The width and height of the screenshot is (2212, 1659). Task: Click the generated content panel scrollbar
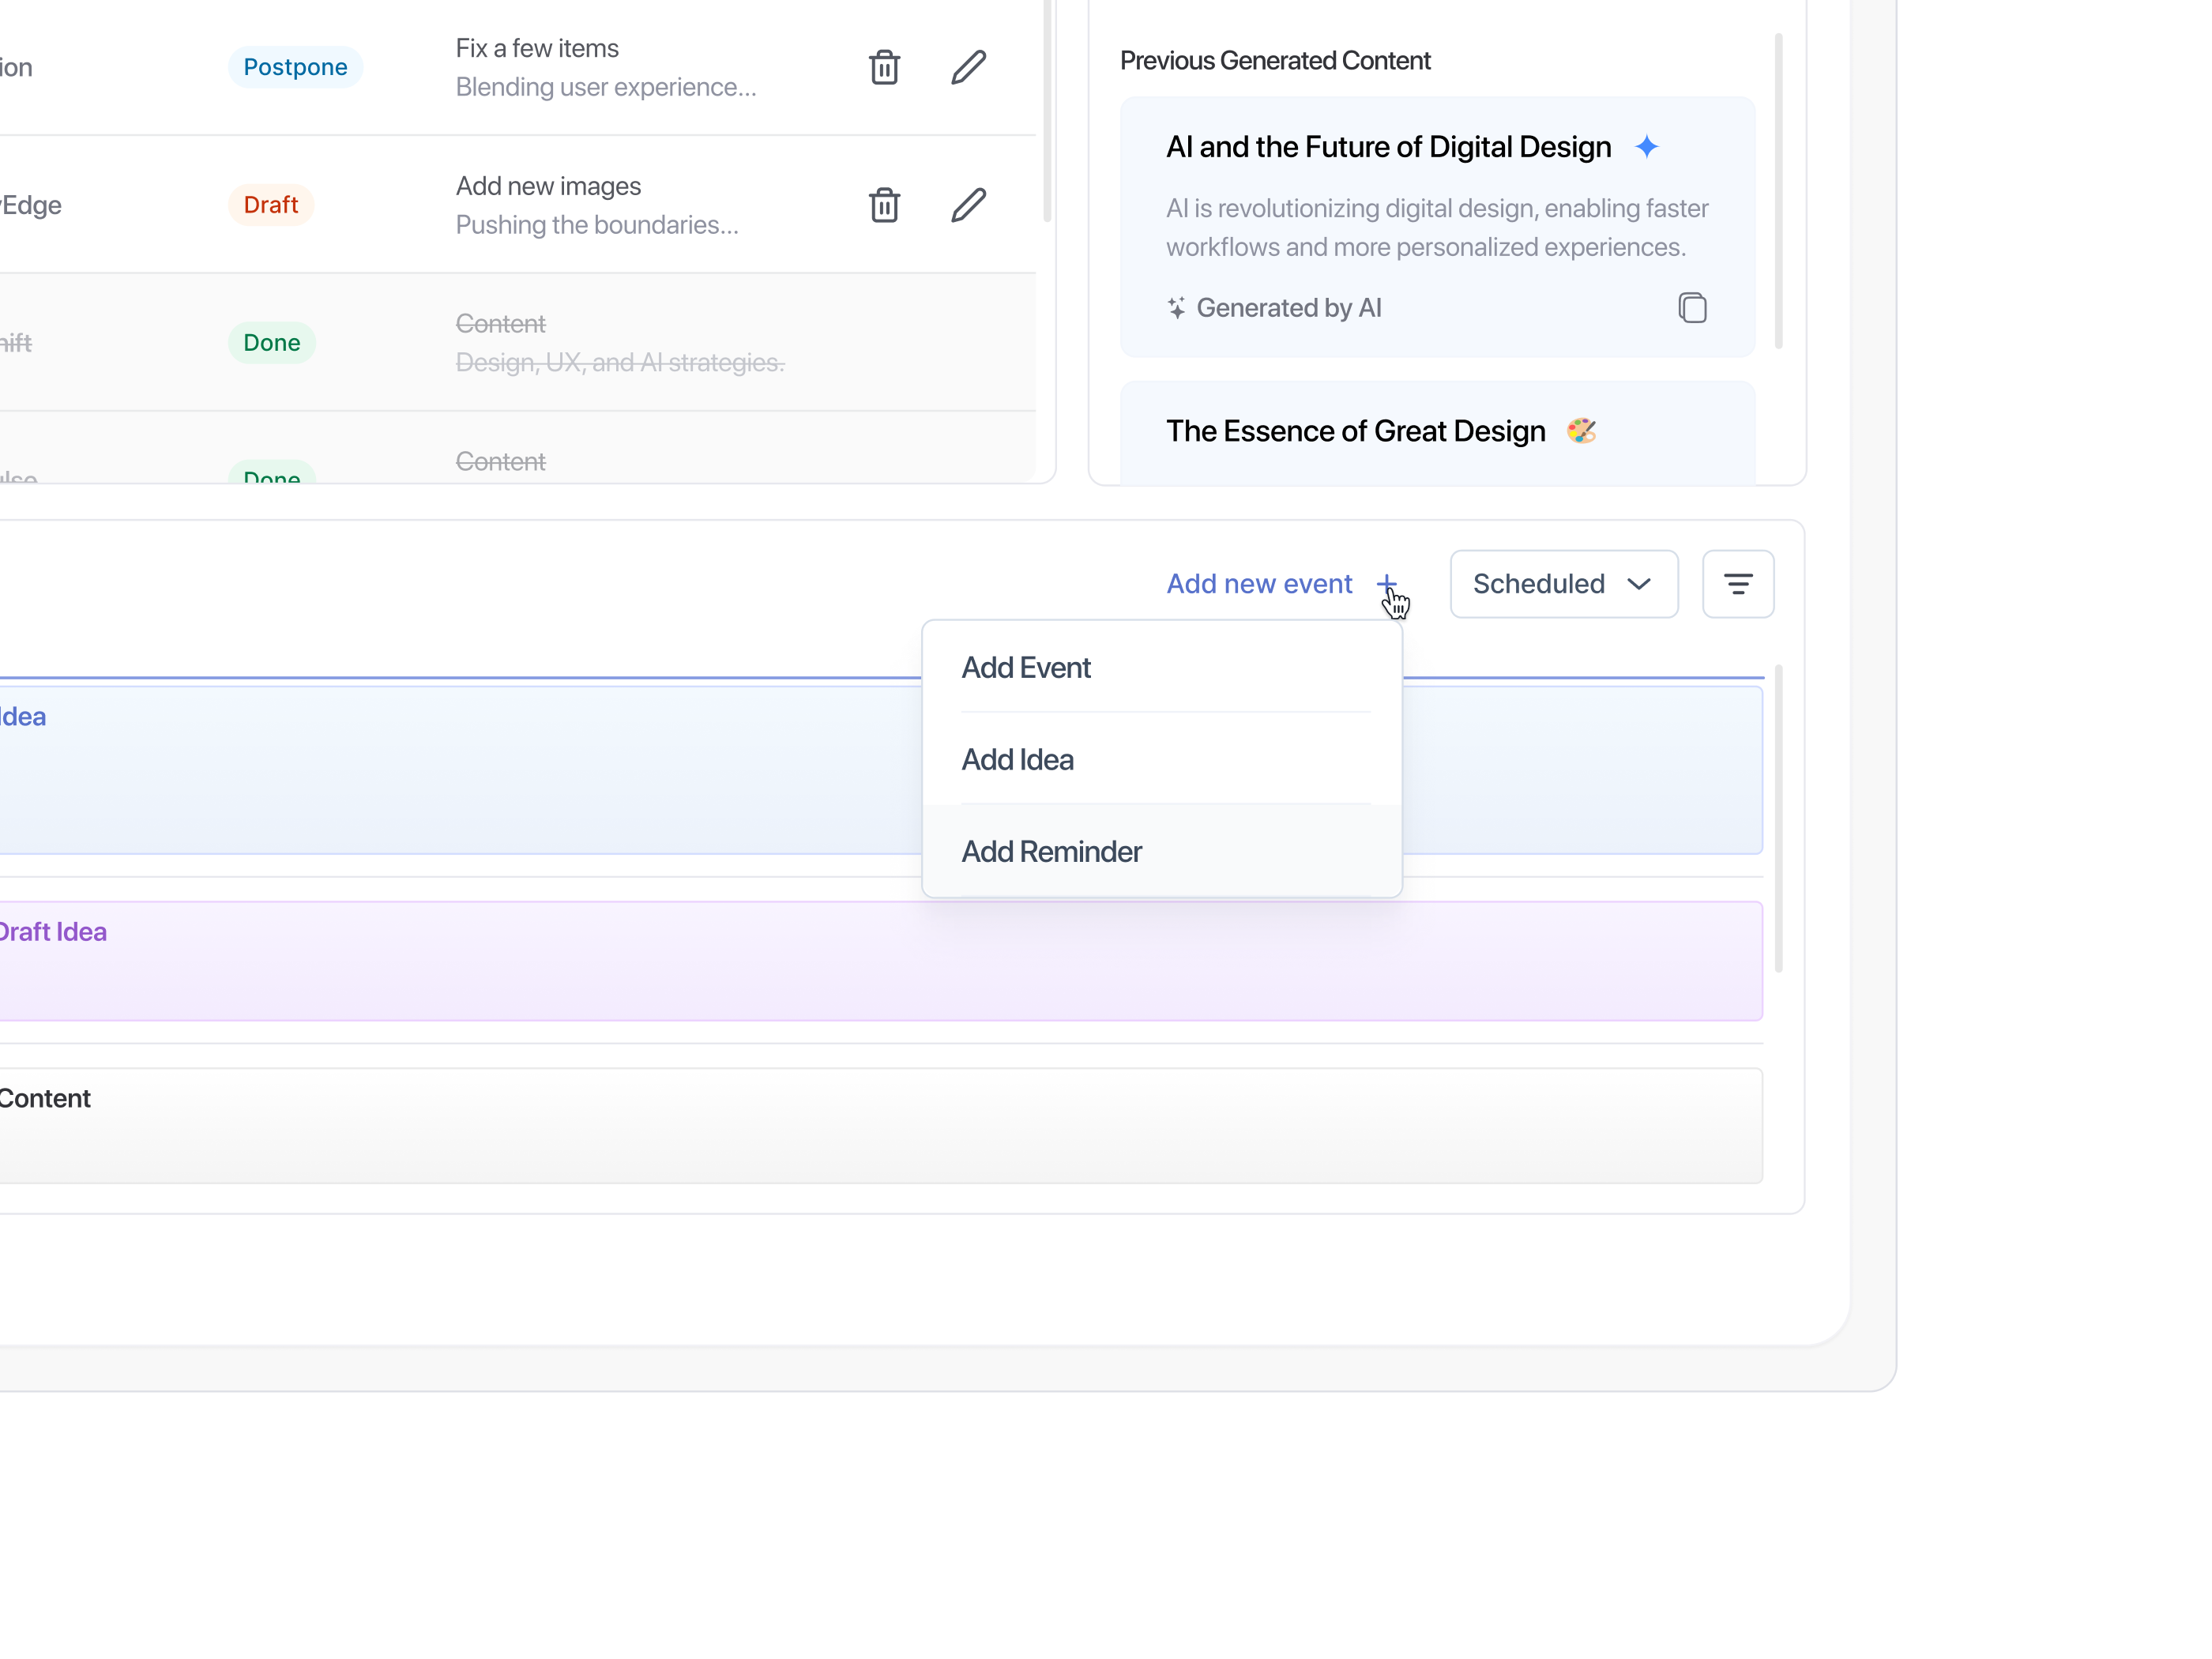tap(1778, 190)
